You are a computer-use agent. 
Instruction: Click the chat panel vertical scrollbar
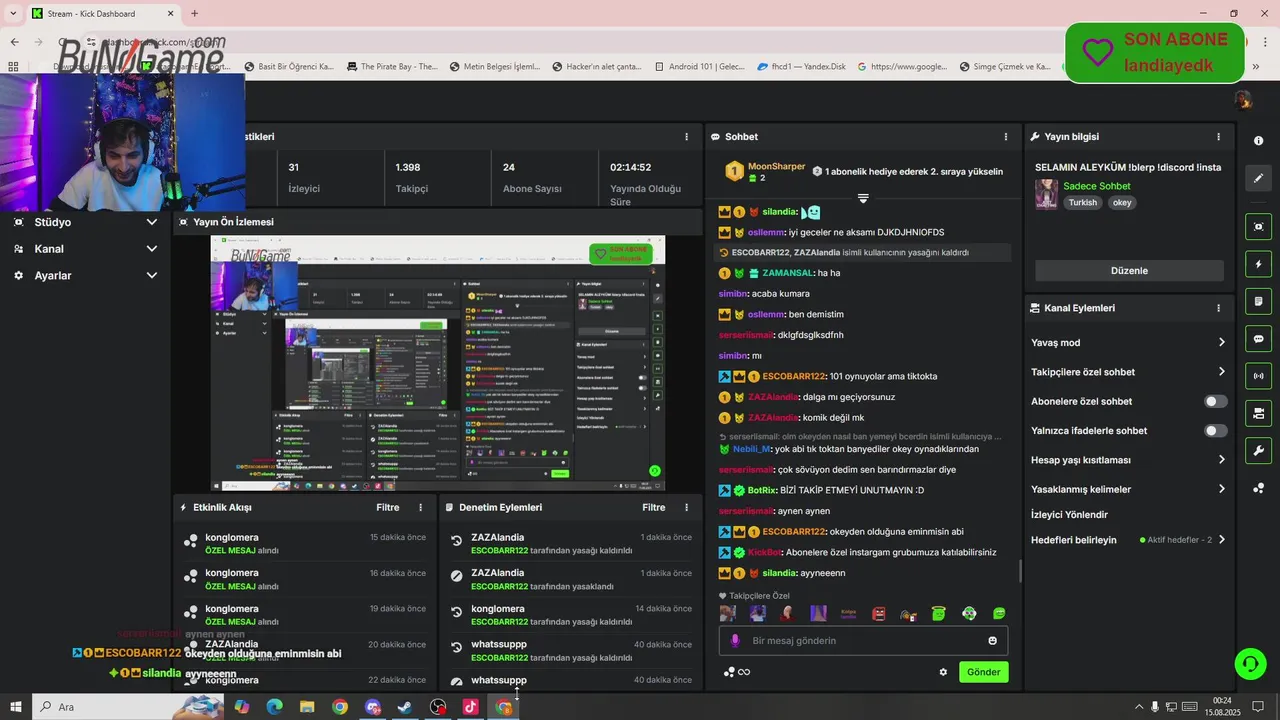click(1020, 571)
